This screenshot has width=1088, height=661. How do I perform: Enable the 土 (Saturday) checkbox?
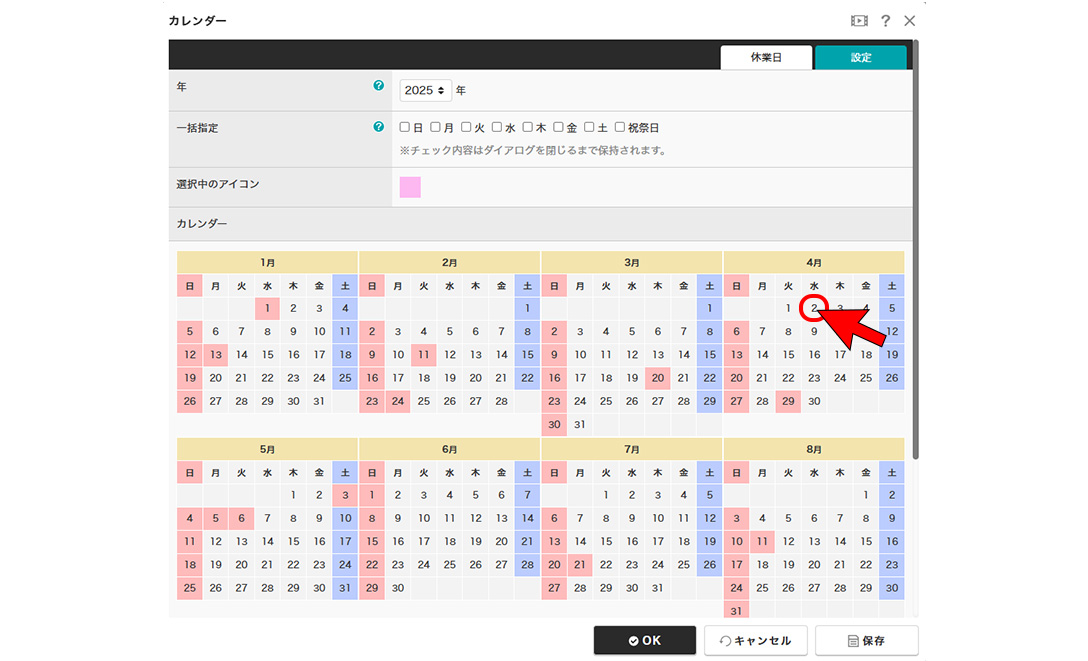click(x=589, y=127)
